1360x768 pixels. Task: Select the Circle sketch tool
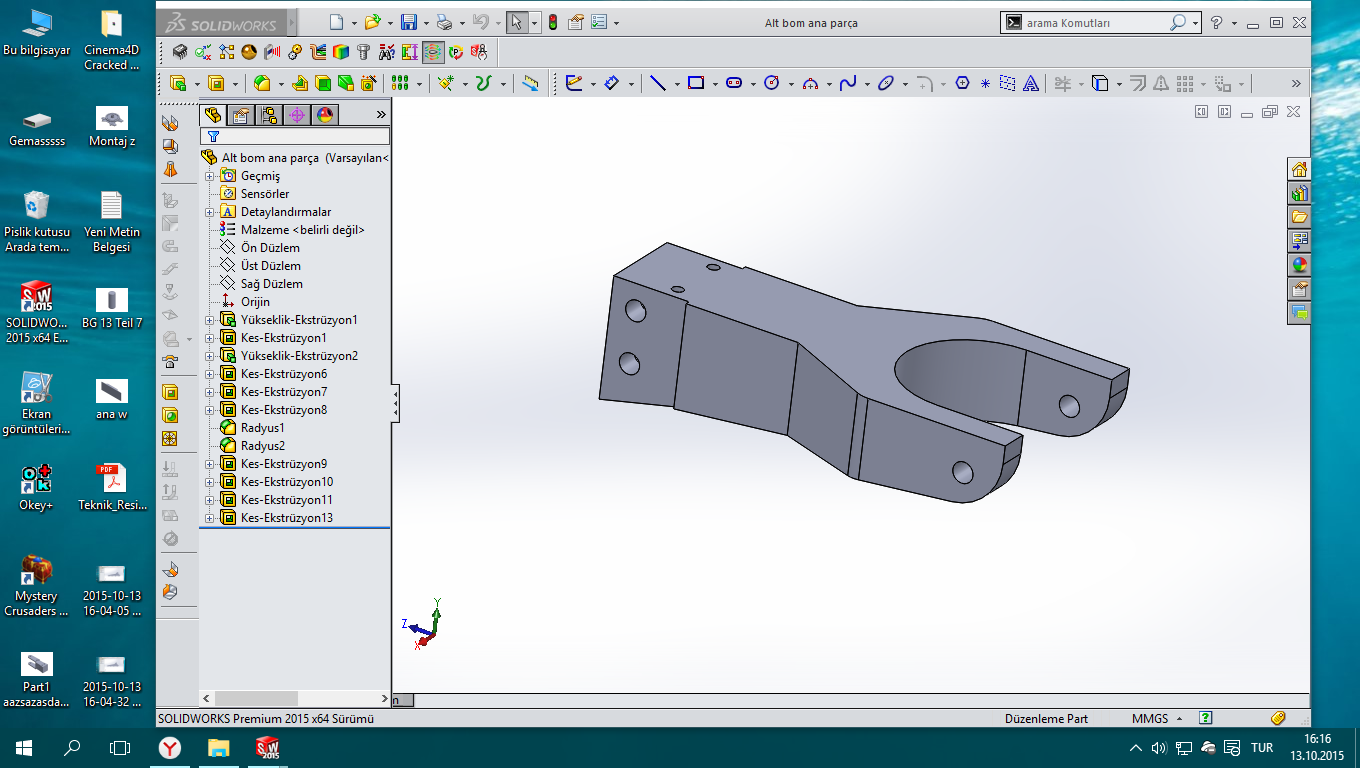pyautogui.click(x=771, y=84)
